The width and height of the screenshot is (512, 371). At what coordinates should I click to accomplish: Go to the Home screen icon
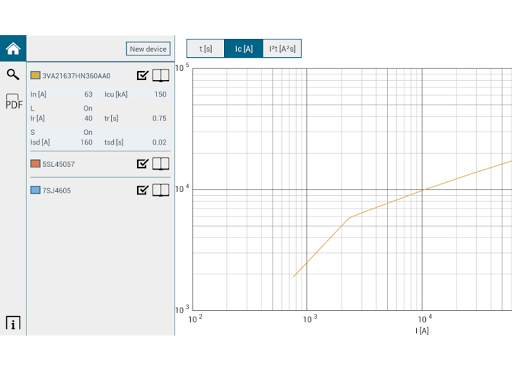click(x=13, y=49)
